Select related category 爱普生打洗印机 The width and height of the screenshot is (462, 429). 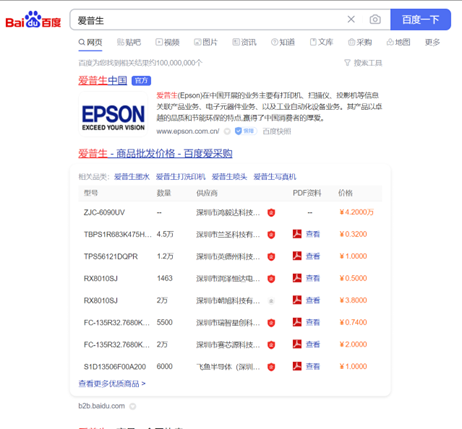tap(181, 177)
